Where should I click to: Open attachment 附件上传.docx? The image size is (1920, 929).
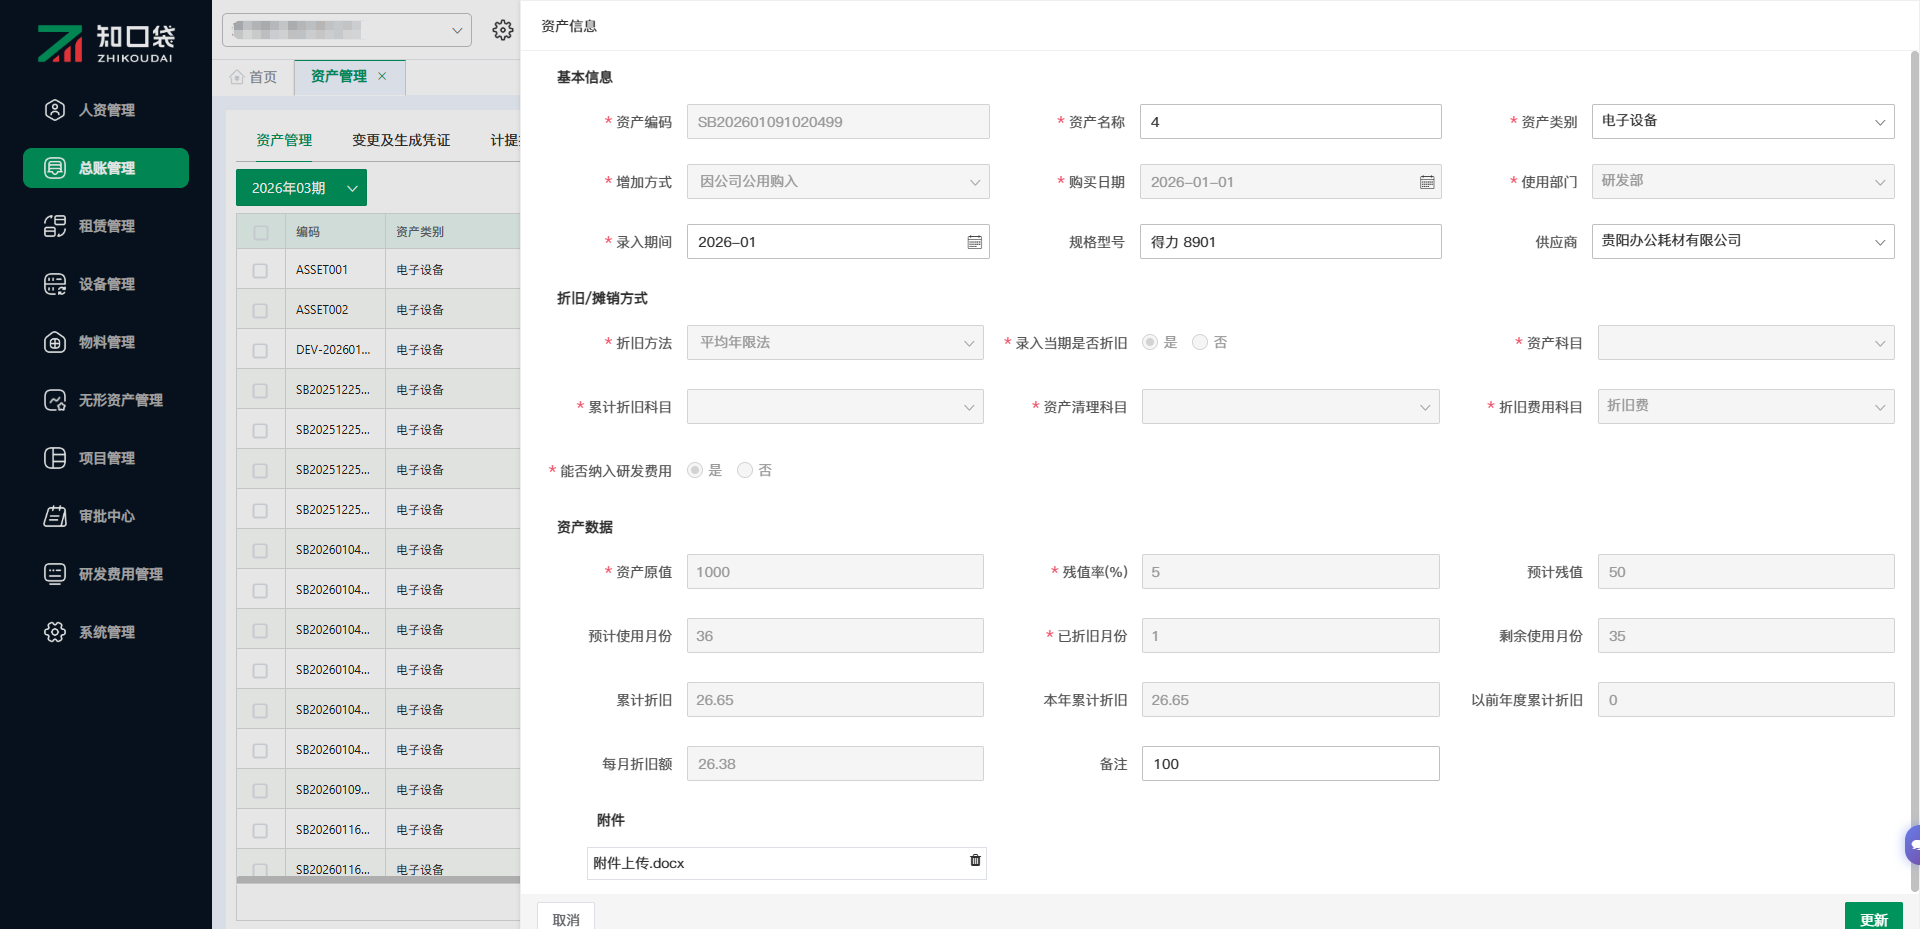click(638, 863)
